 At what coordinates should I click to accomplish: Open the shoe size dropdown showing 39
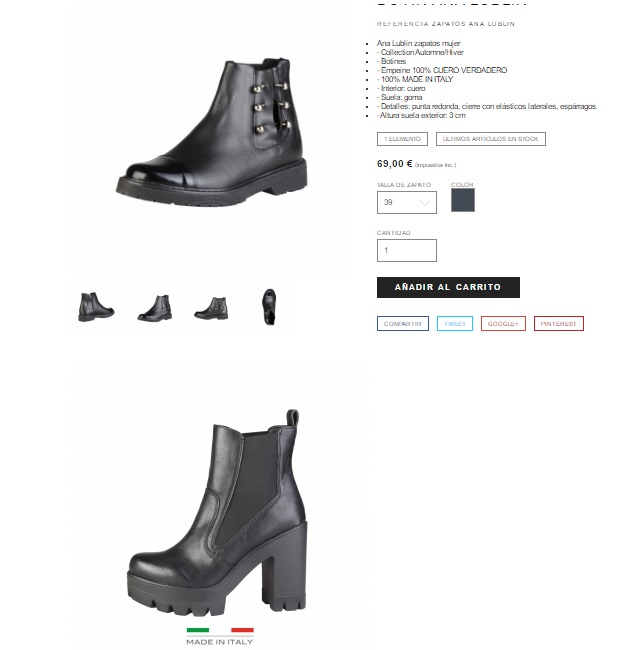point(406,202)
